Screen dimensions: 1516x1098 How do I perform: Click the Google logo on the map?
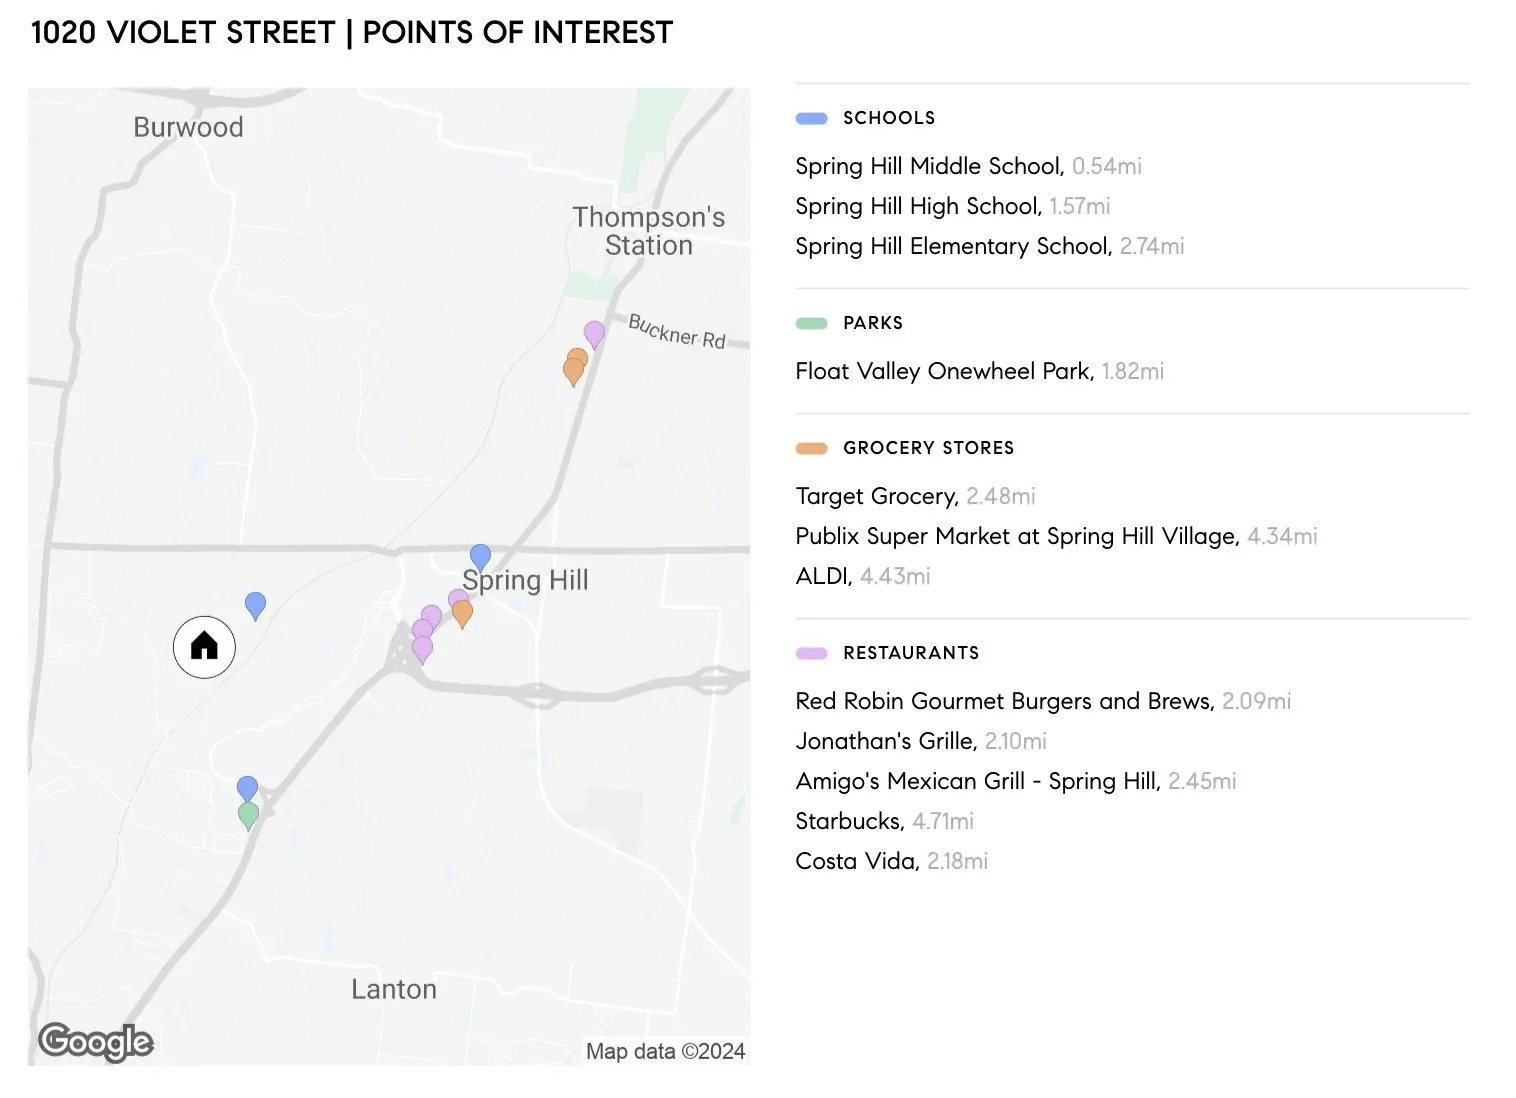pos(96,1041)
